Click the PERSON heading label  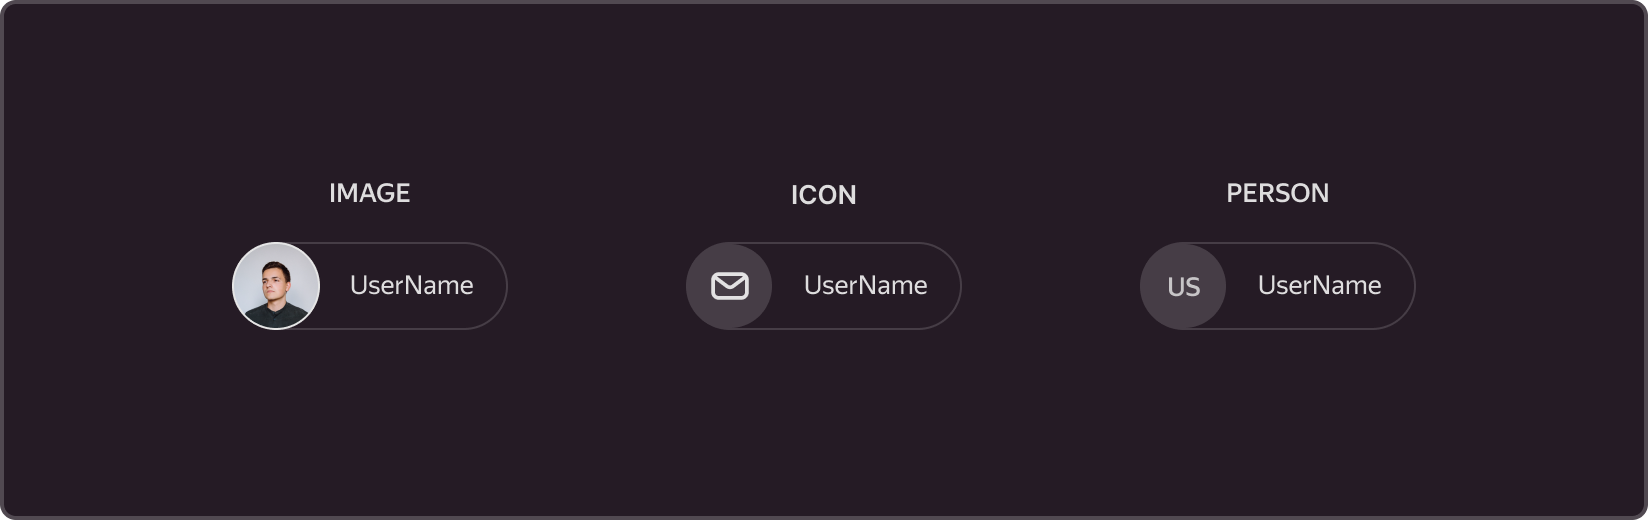[x=1278, y=193]
